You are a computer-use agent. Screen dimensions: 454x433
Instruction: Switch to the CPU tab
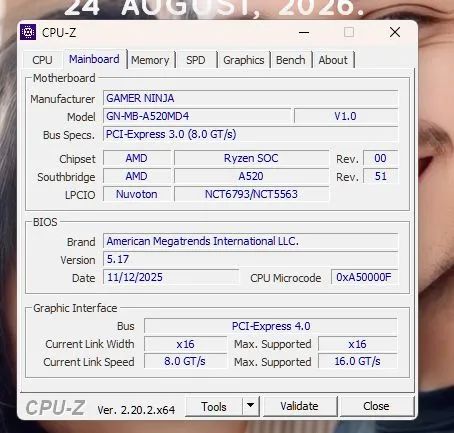pos(42,60)
